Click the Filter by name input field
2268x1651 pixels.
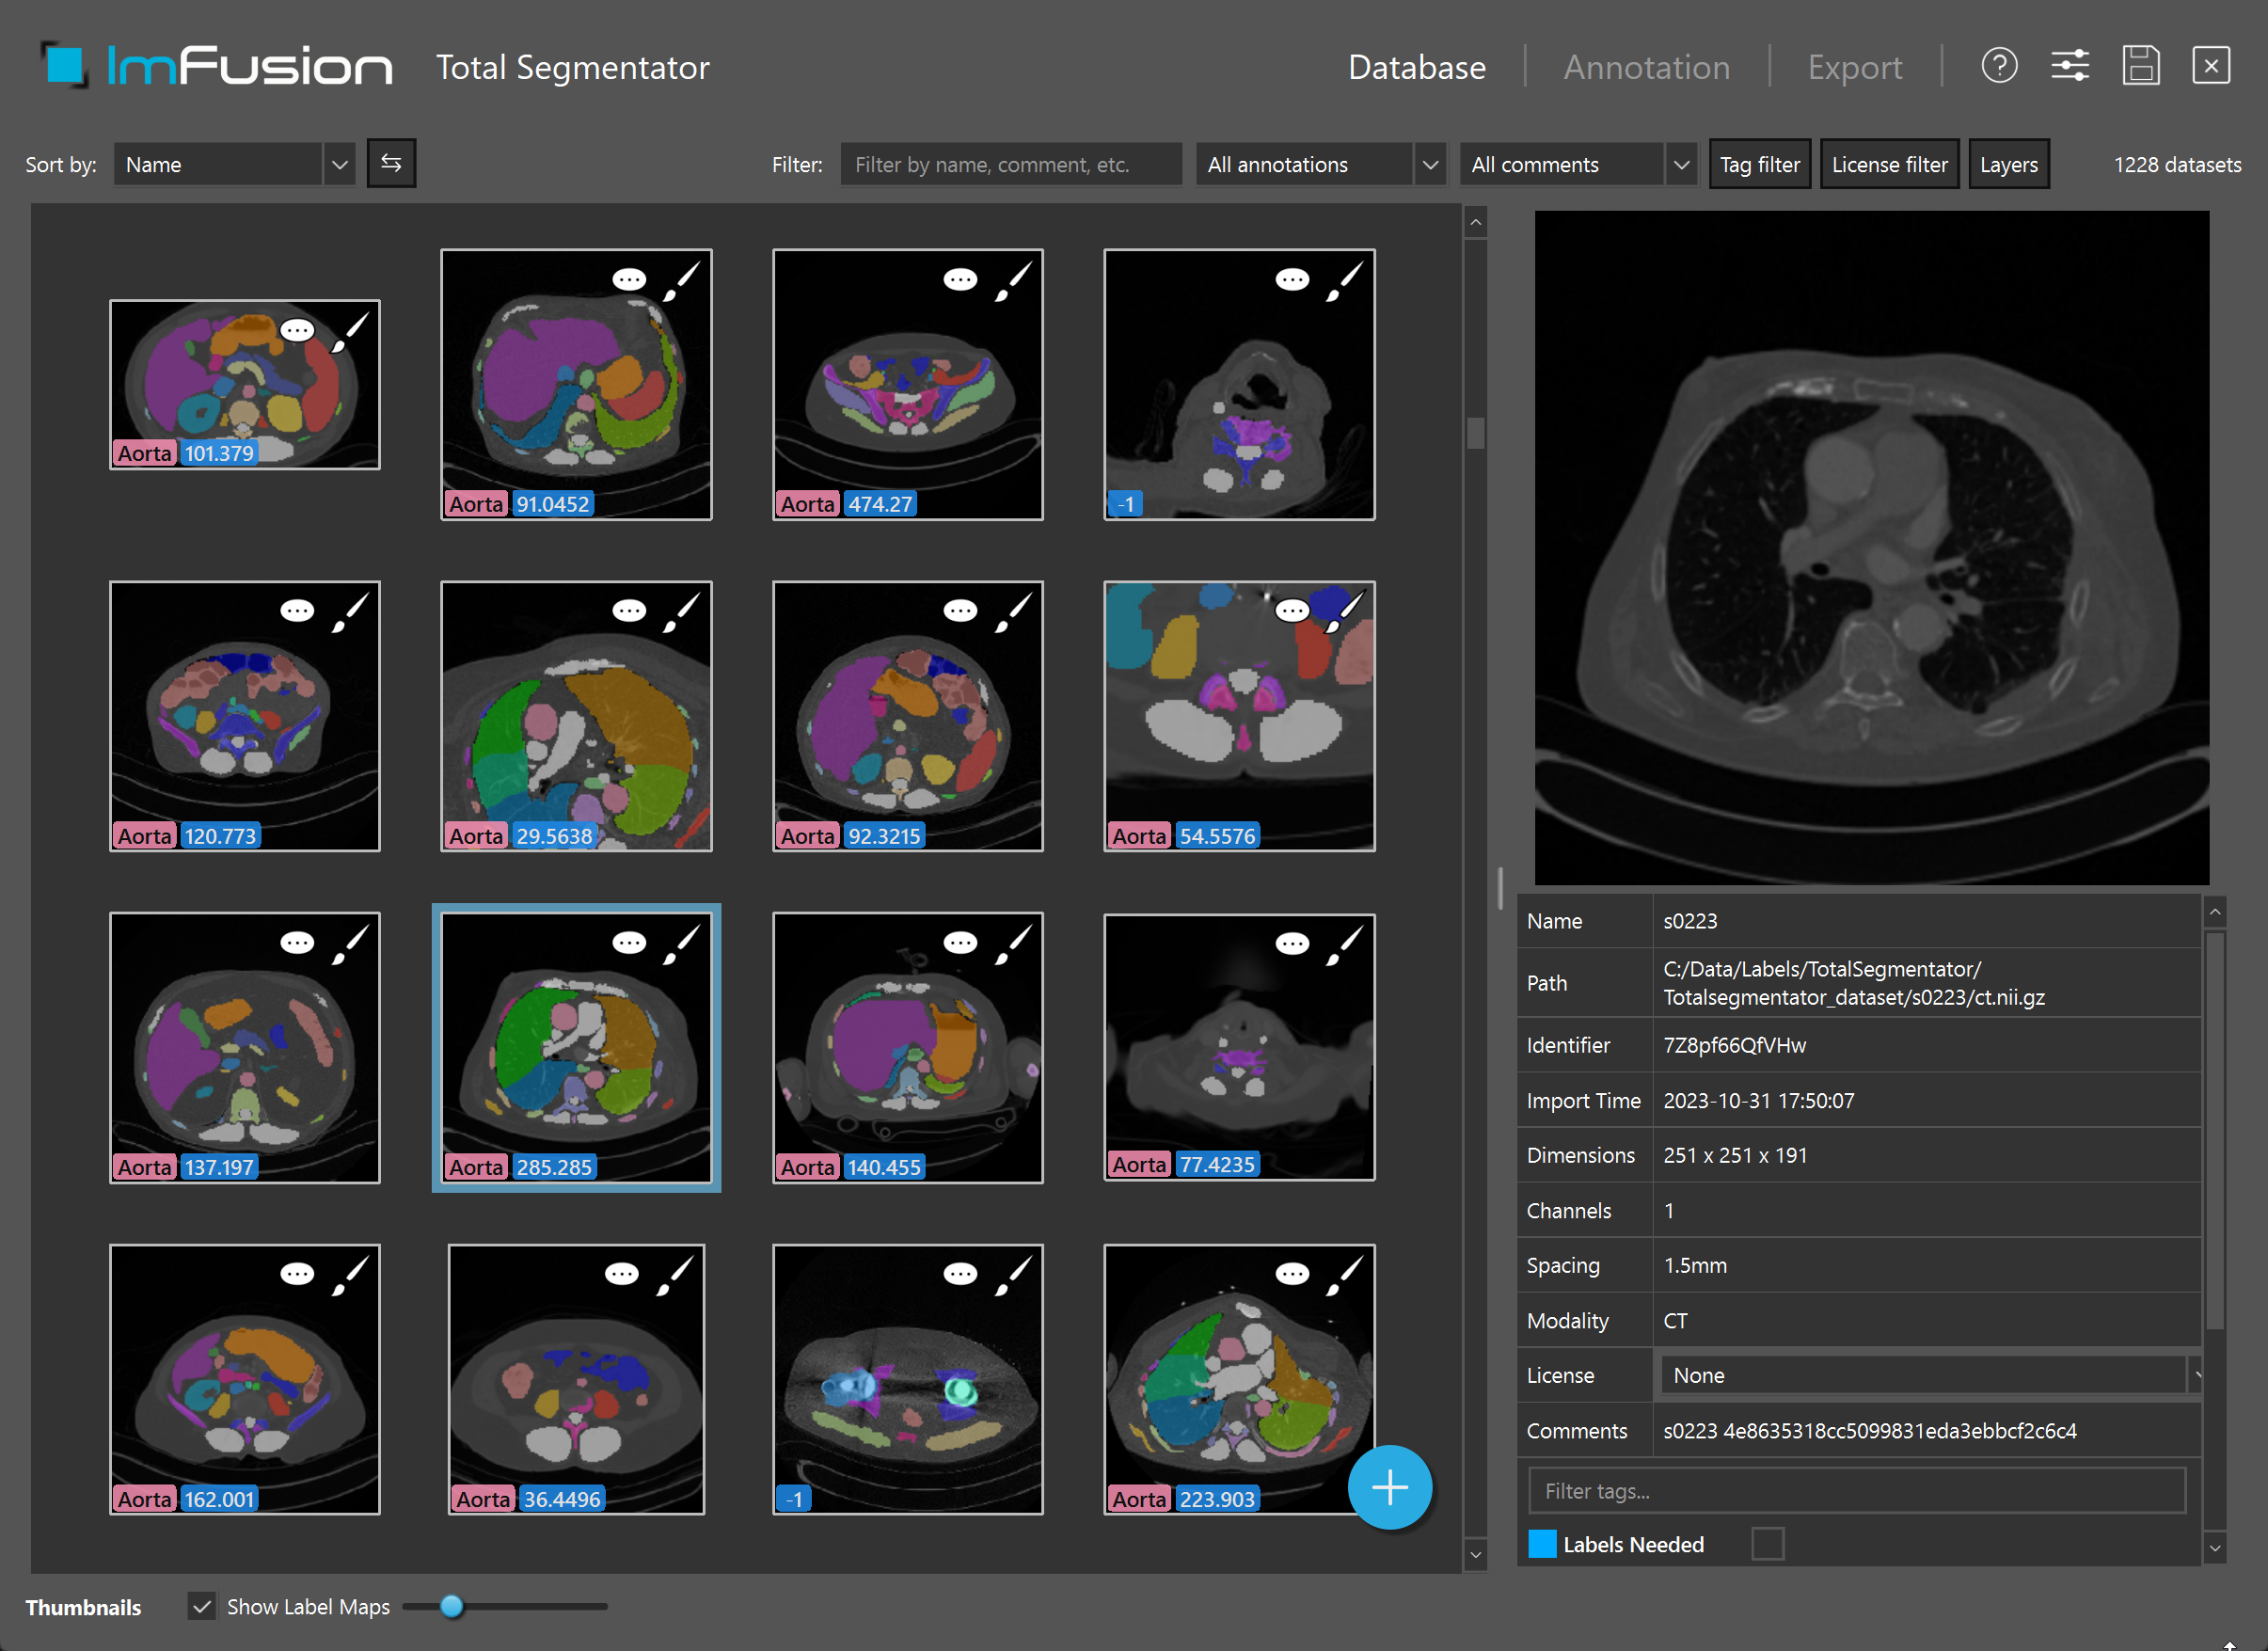1010,164
